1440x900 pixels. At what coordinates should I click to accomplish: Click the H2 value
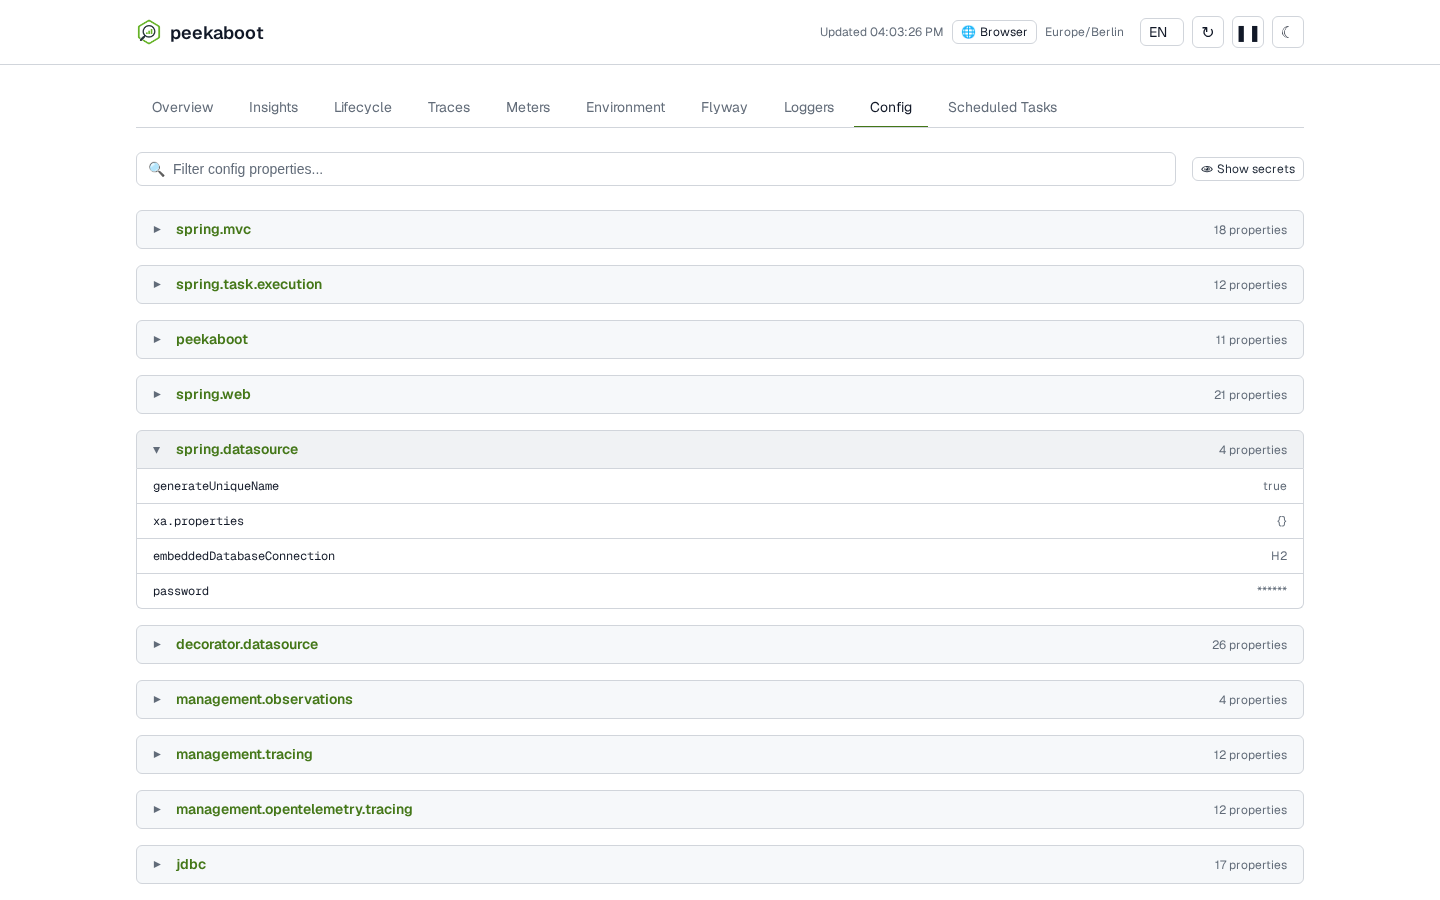1279,556
